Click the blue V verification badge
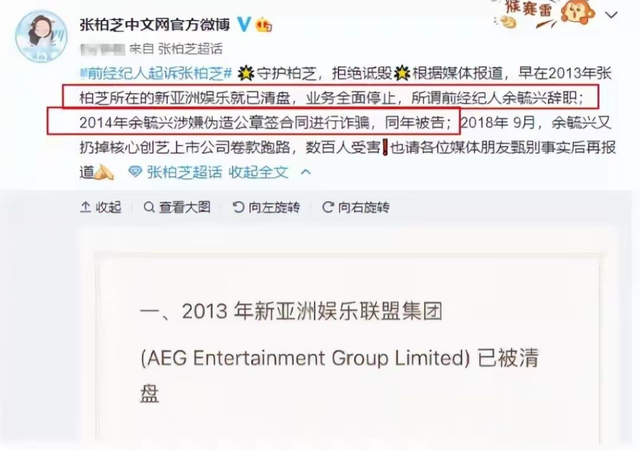This screenshot has height=450, width=640. click(244, 25)
